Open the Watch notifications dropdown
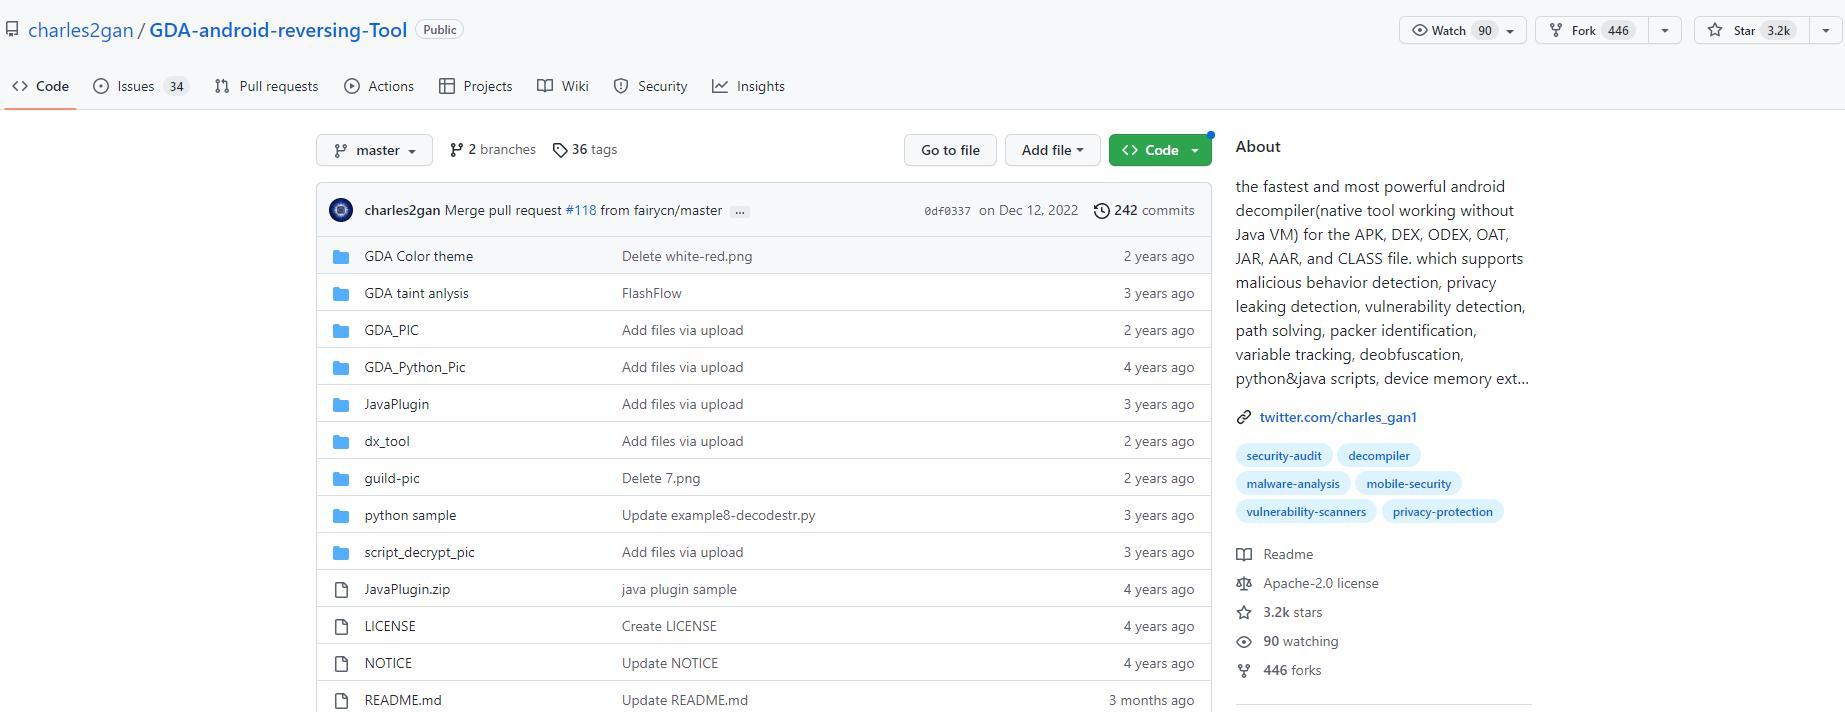Screen dimensions: 1845x712 pyautogui.click(x=1462, y=30)
